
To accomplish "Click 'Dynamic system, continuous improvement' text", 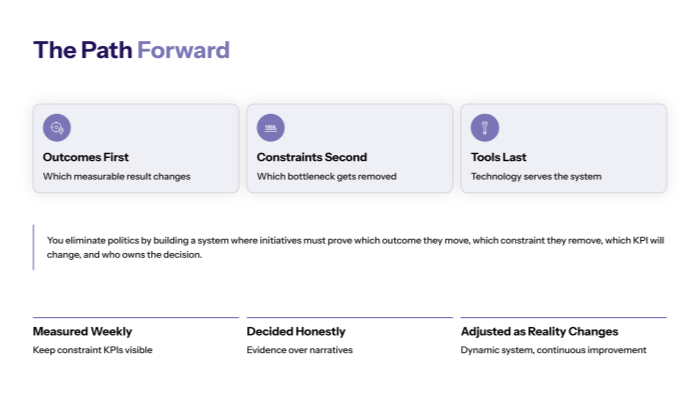I will (x=553, y=350).
